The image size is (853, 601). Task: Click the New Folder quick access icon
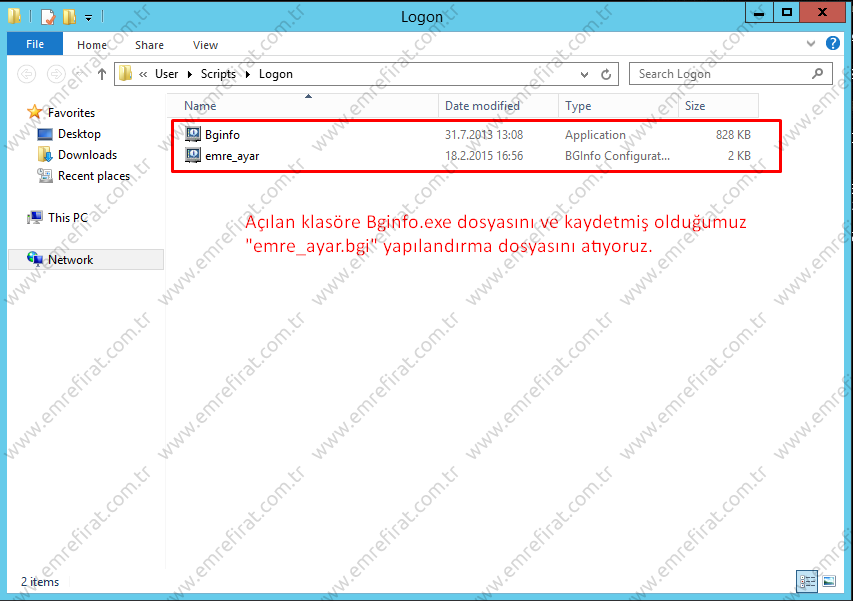point(68,17)
